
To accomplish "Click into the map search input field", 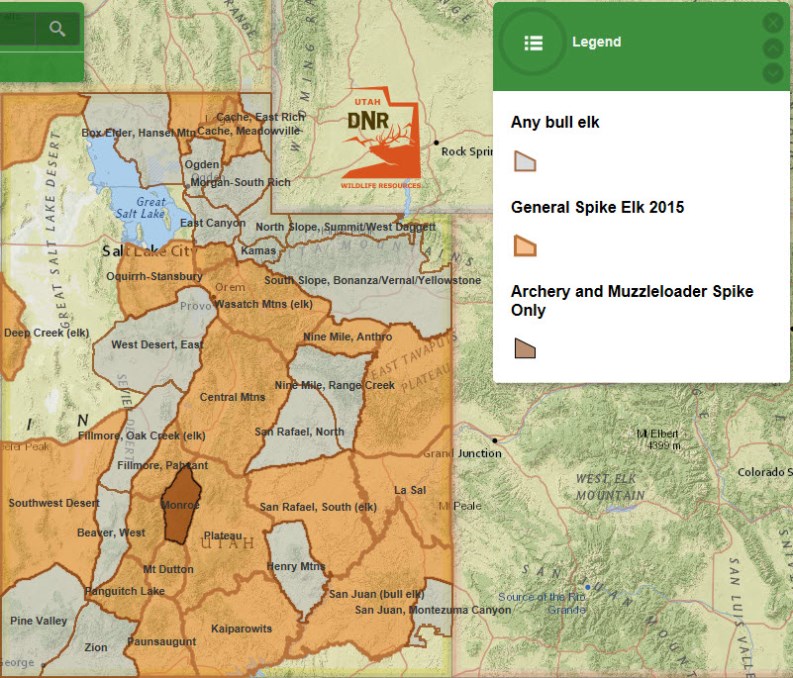I will (18, 29).
